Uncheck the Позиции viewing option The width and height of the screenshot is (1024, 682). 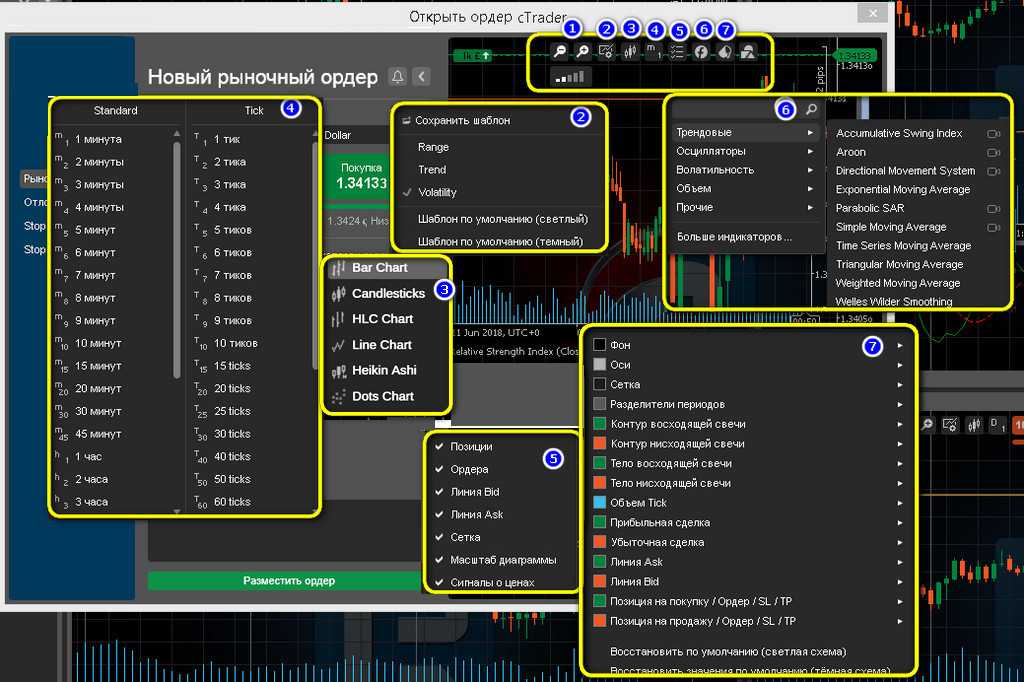(470, 447)
